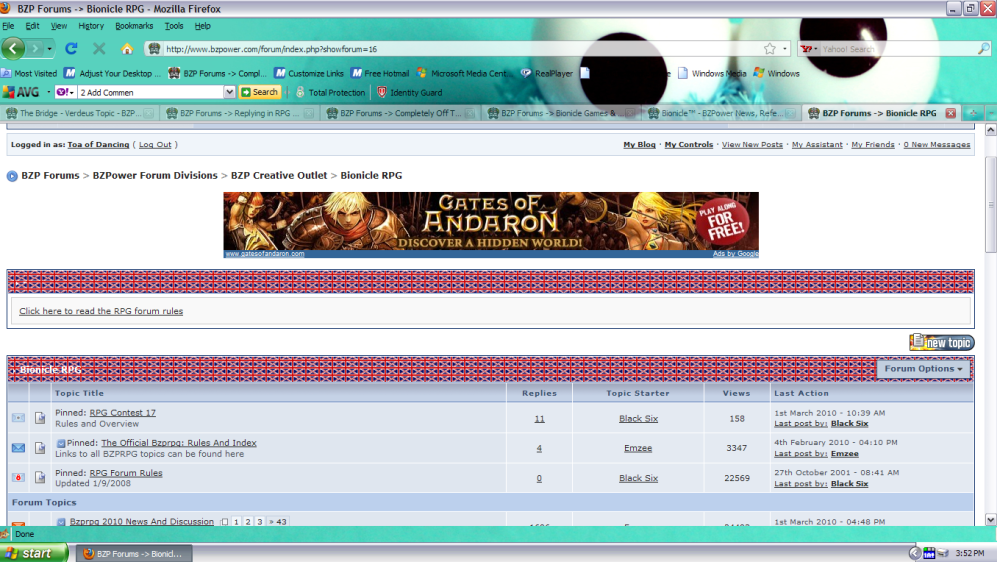Open the View menu
This screenshot has height=562, width=997.
pyautogui.click(x=58, y=26)
